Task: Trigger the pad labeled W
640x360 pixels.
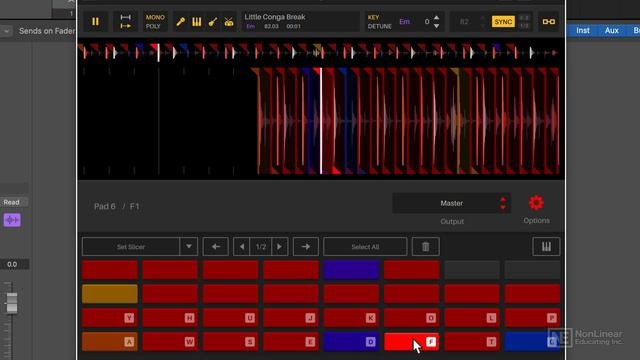Action: [170, 342]
